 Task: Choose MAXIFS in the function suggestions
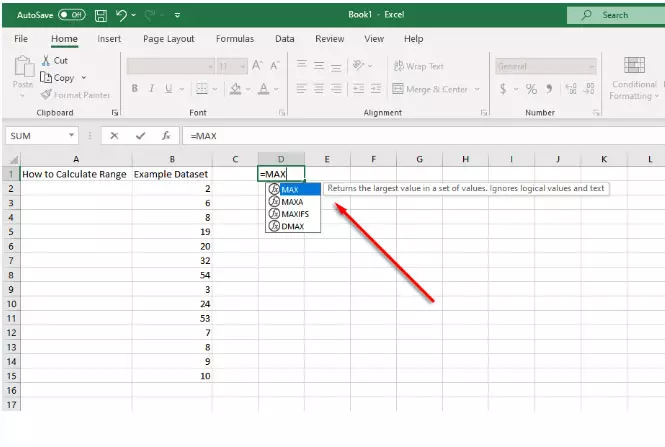point(293,214)
